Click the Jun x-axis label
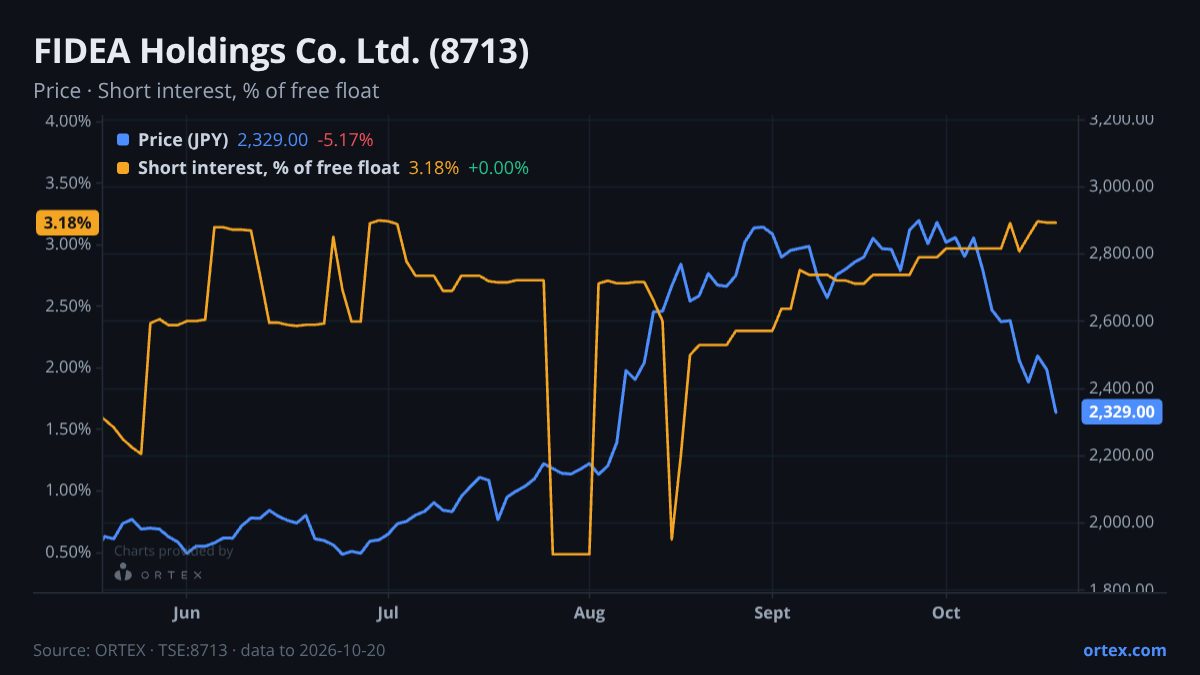 tap(187, 613)
